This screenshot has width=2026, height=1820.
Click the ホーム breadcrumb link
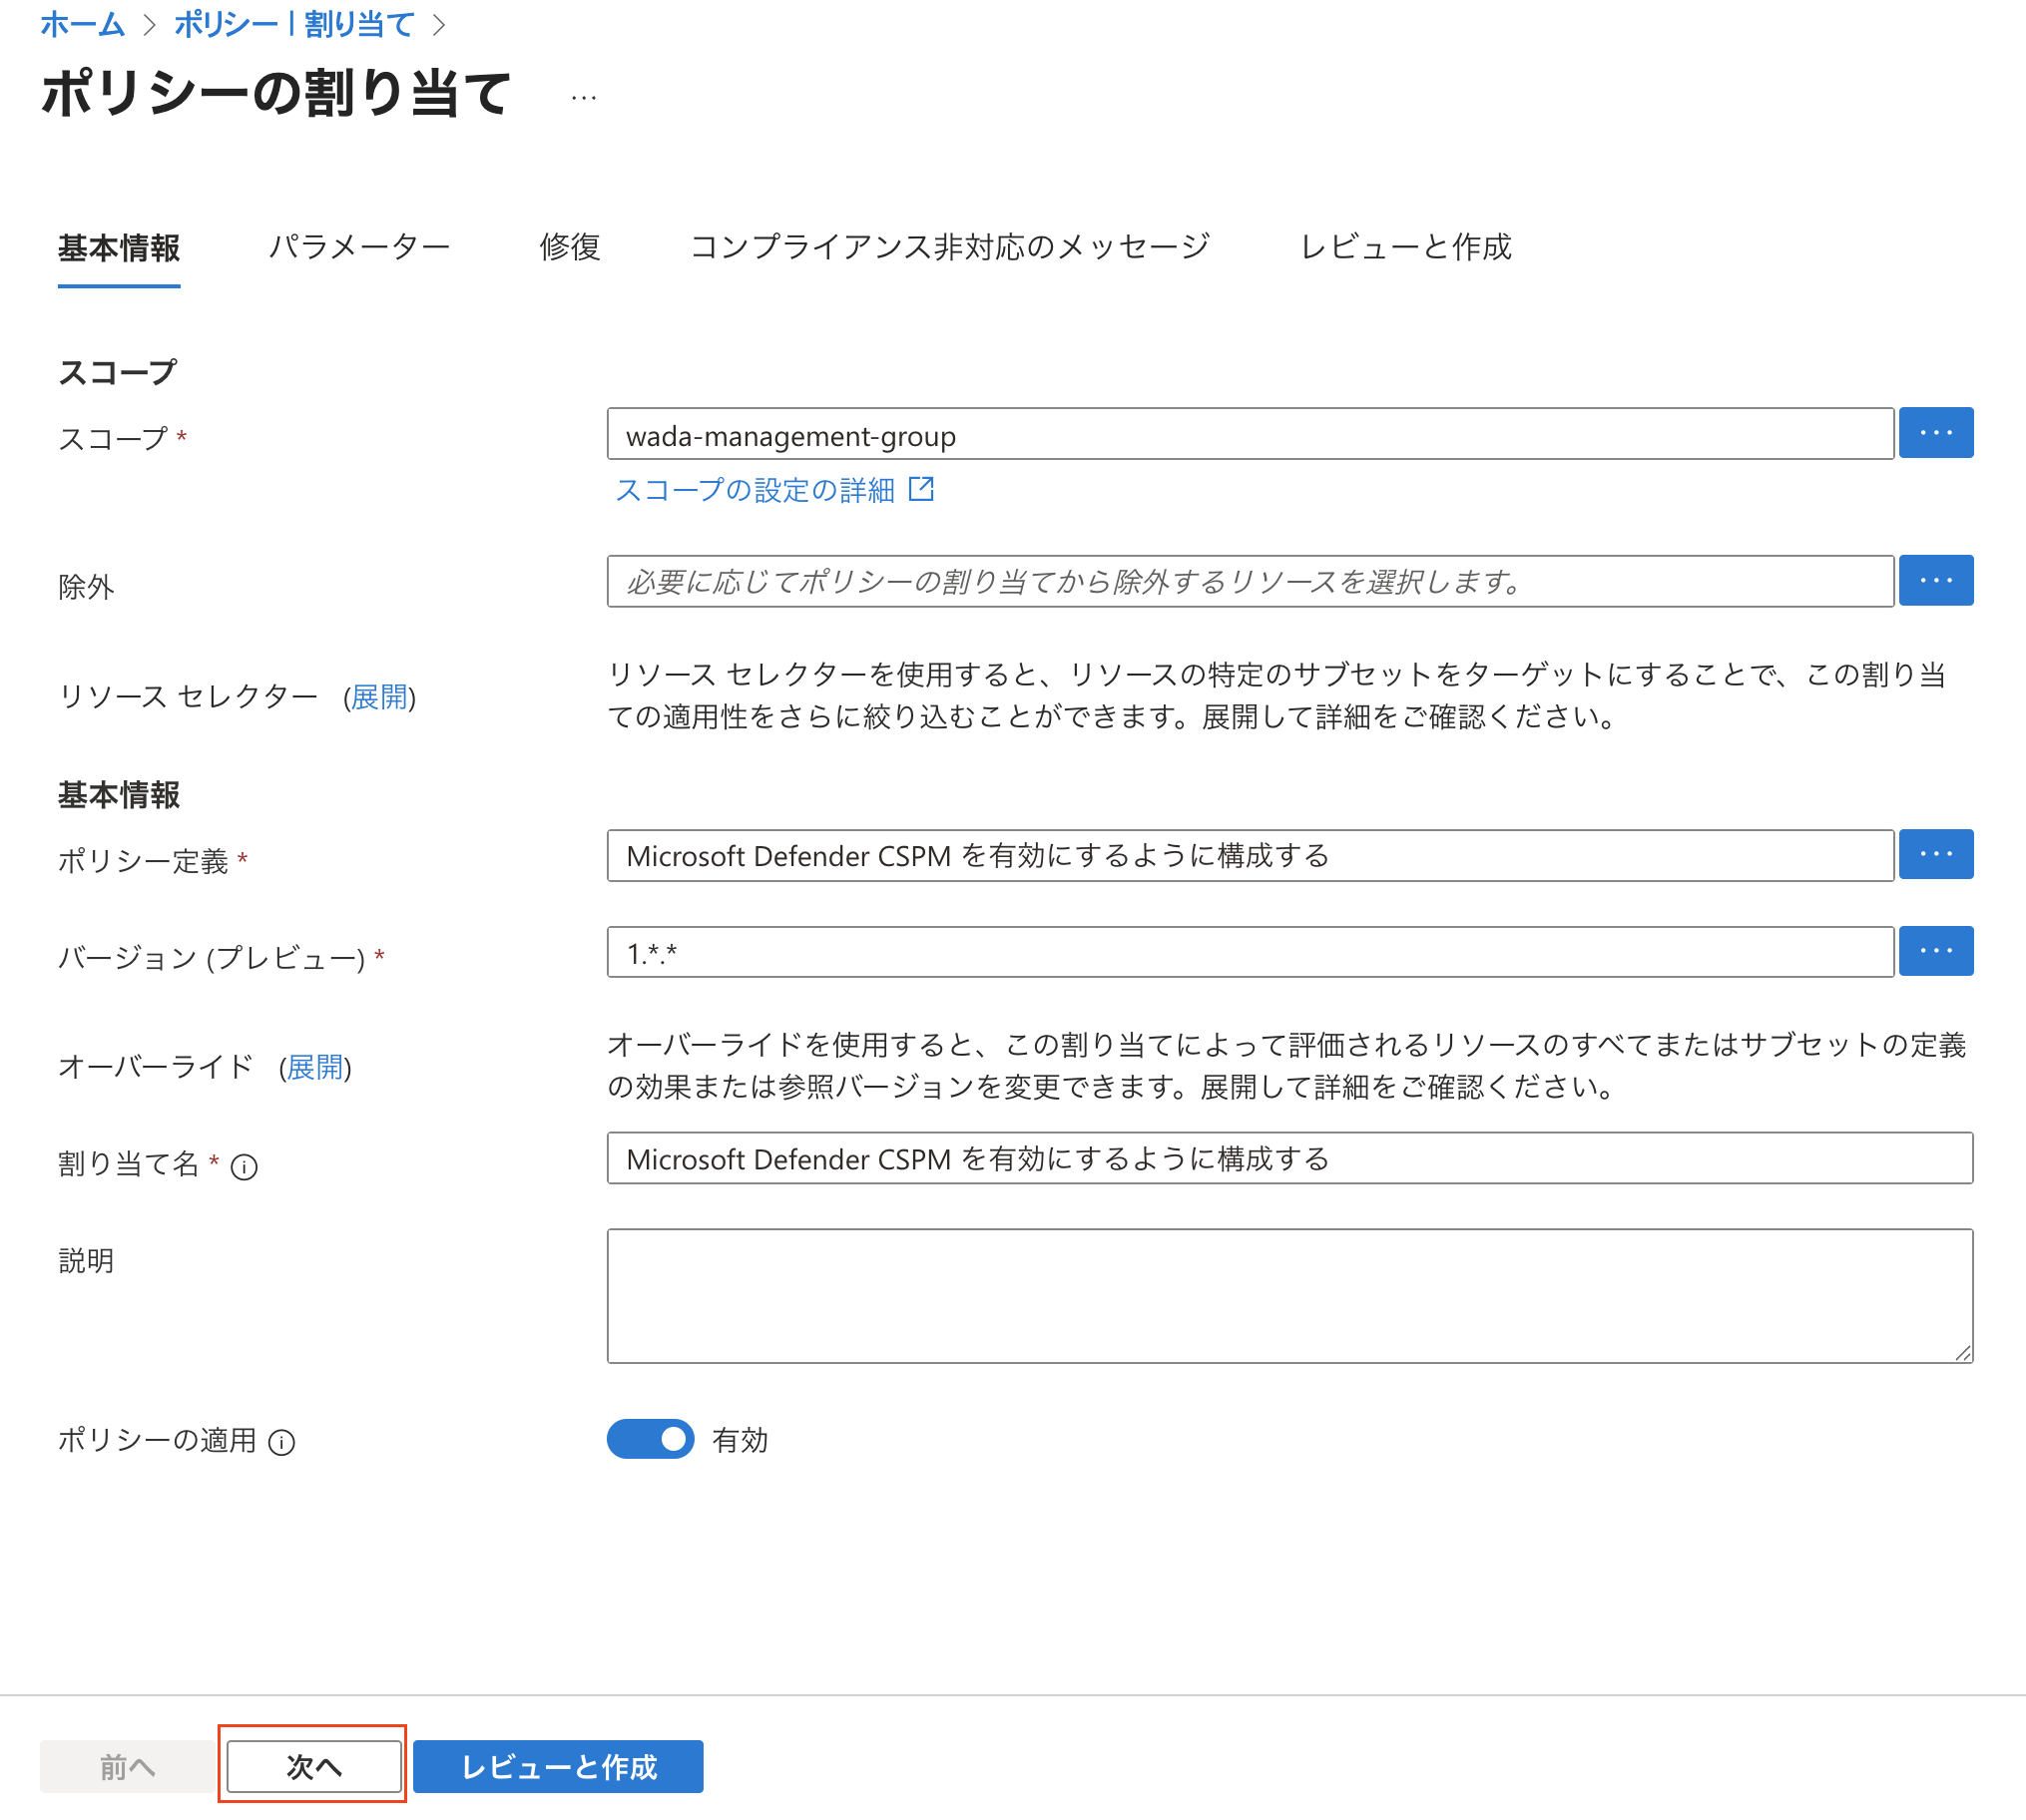(x=83, y=24)
